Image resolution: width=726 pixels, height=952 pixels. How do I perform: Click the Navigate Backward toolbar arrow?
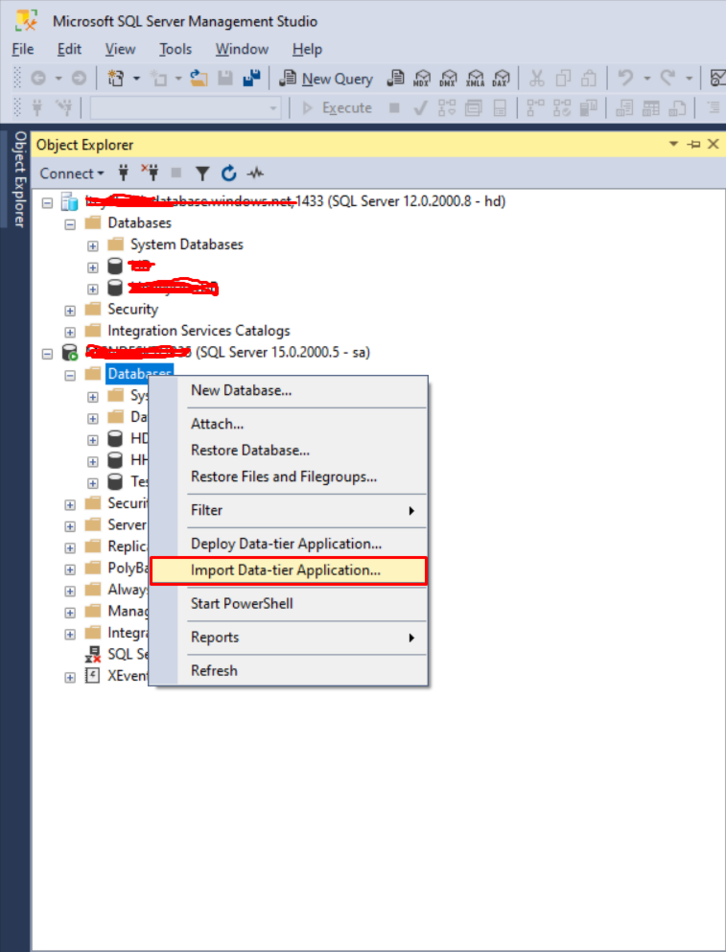[38, 78]
